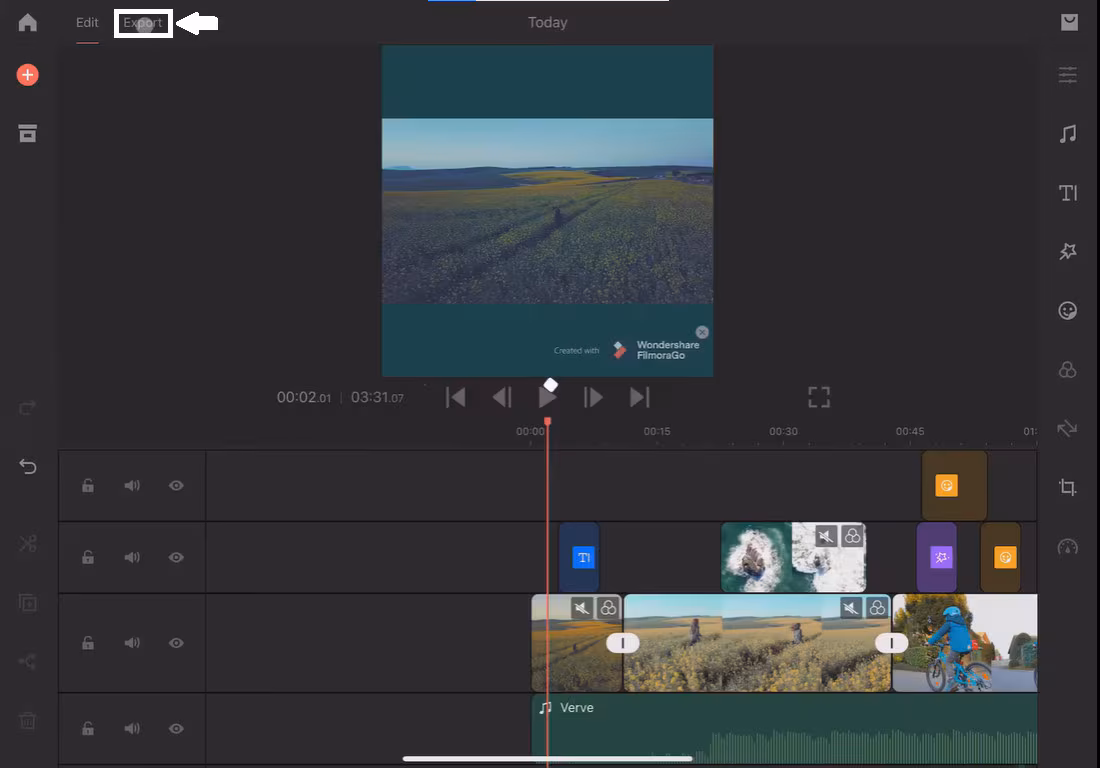
Task: Click the project title Today
Action: pyautogui.click(x=548, y=22)
